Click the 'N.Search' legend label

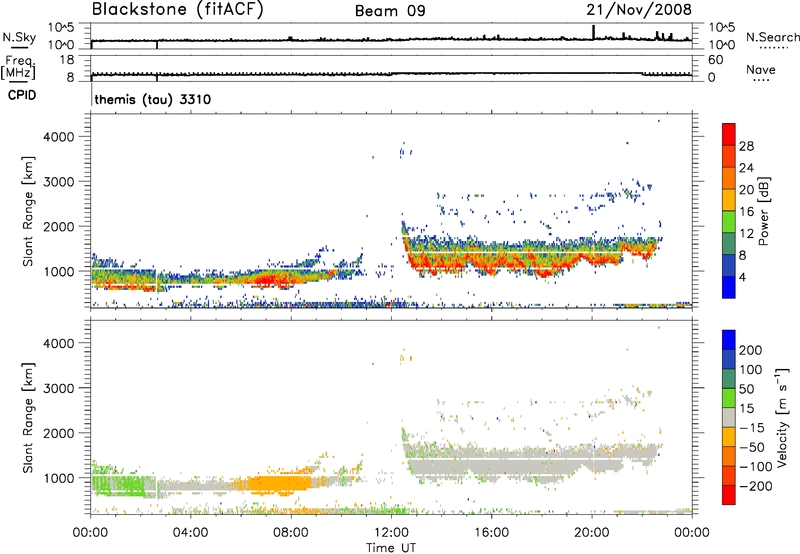(772, 37)
